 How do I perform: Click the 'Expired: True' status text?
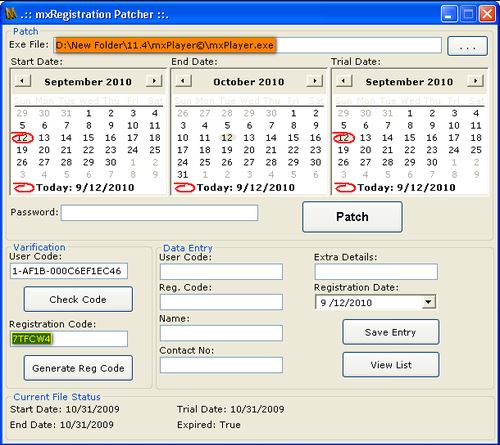209,425
